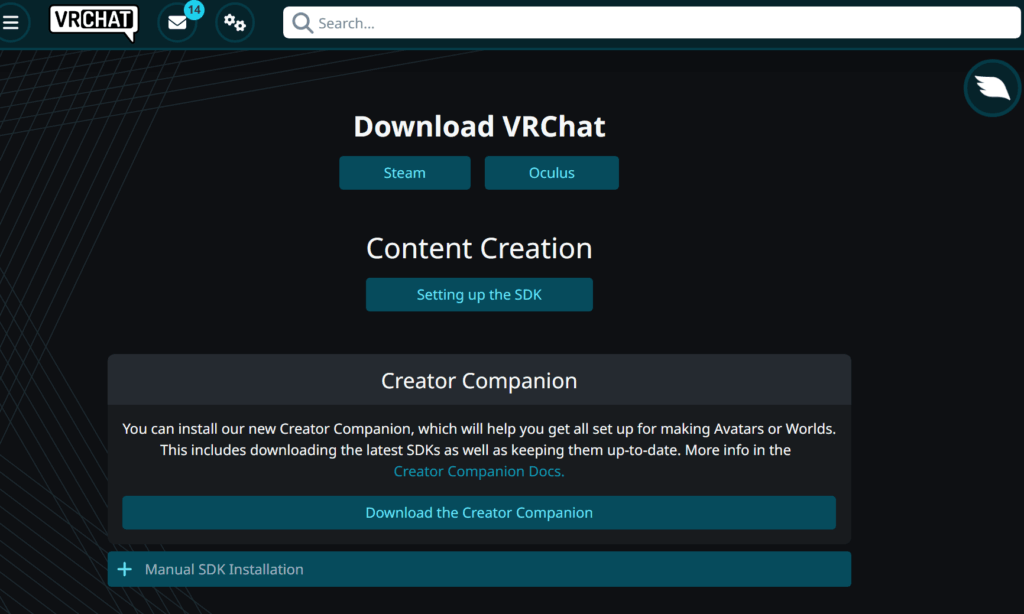Click the magnifier search icon
The width and height of the screenshot is (1024, 614).
(302, 23)
